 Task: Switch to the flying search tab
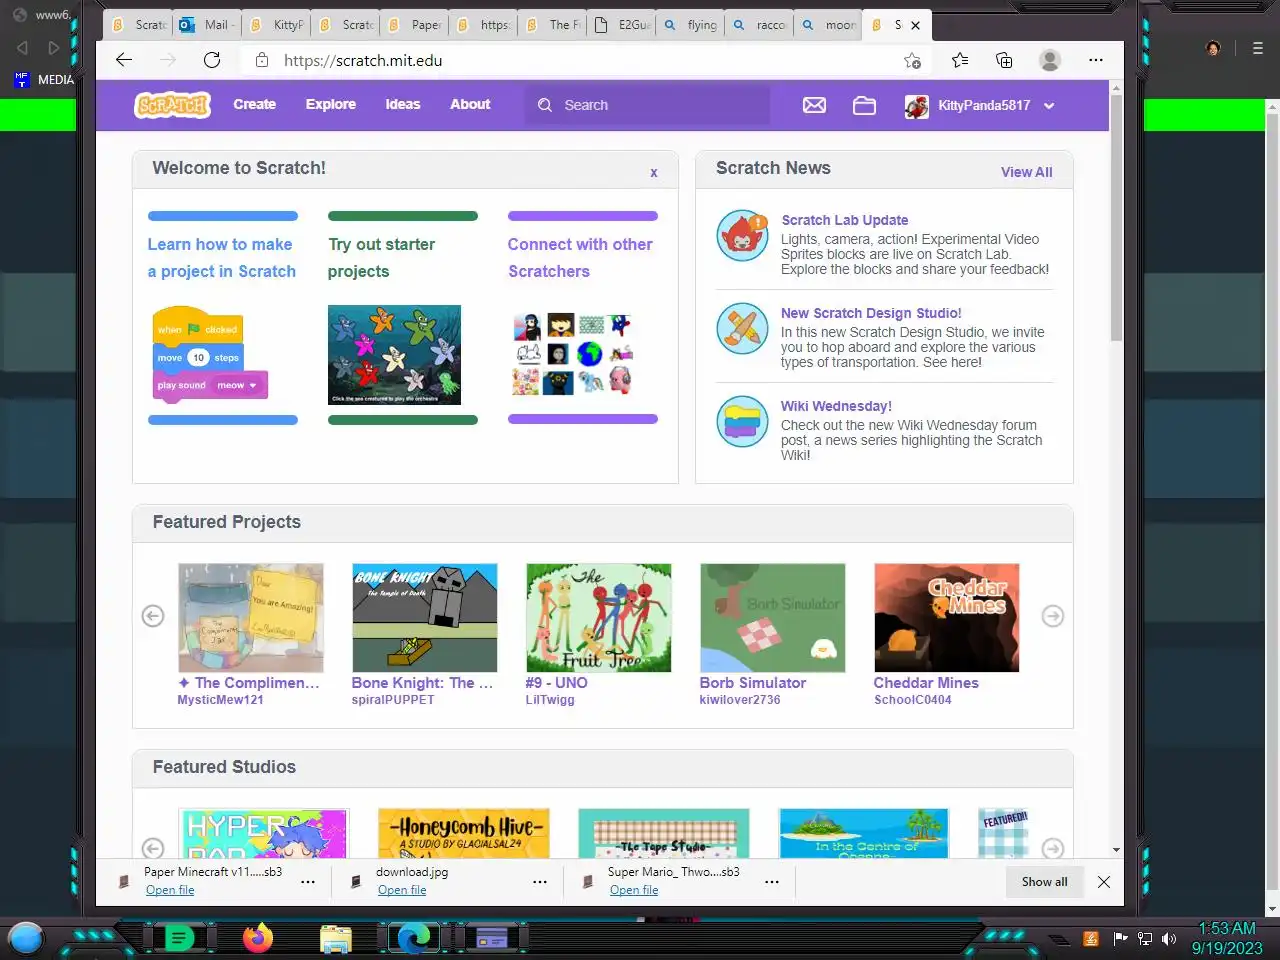(691, 25)
